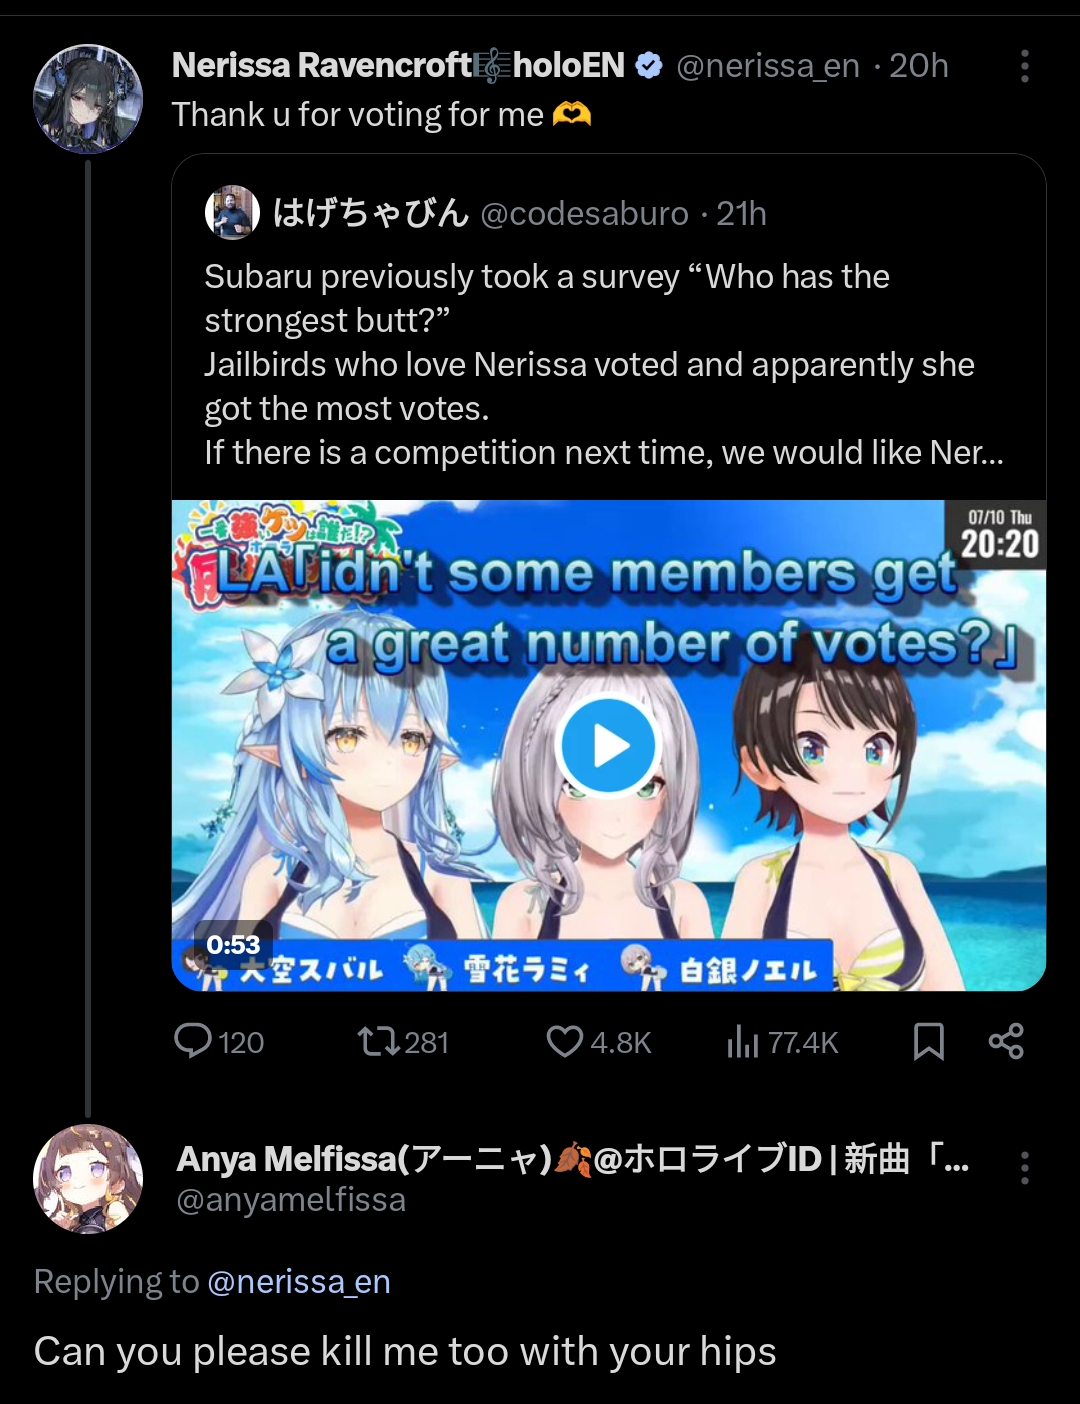Click the 20h timestamp on Nerissa's tweet
The height and width of the screenshot is (1404, 1080).
click(919, 66)
